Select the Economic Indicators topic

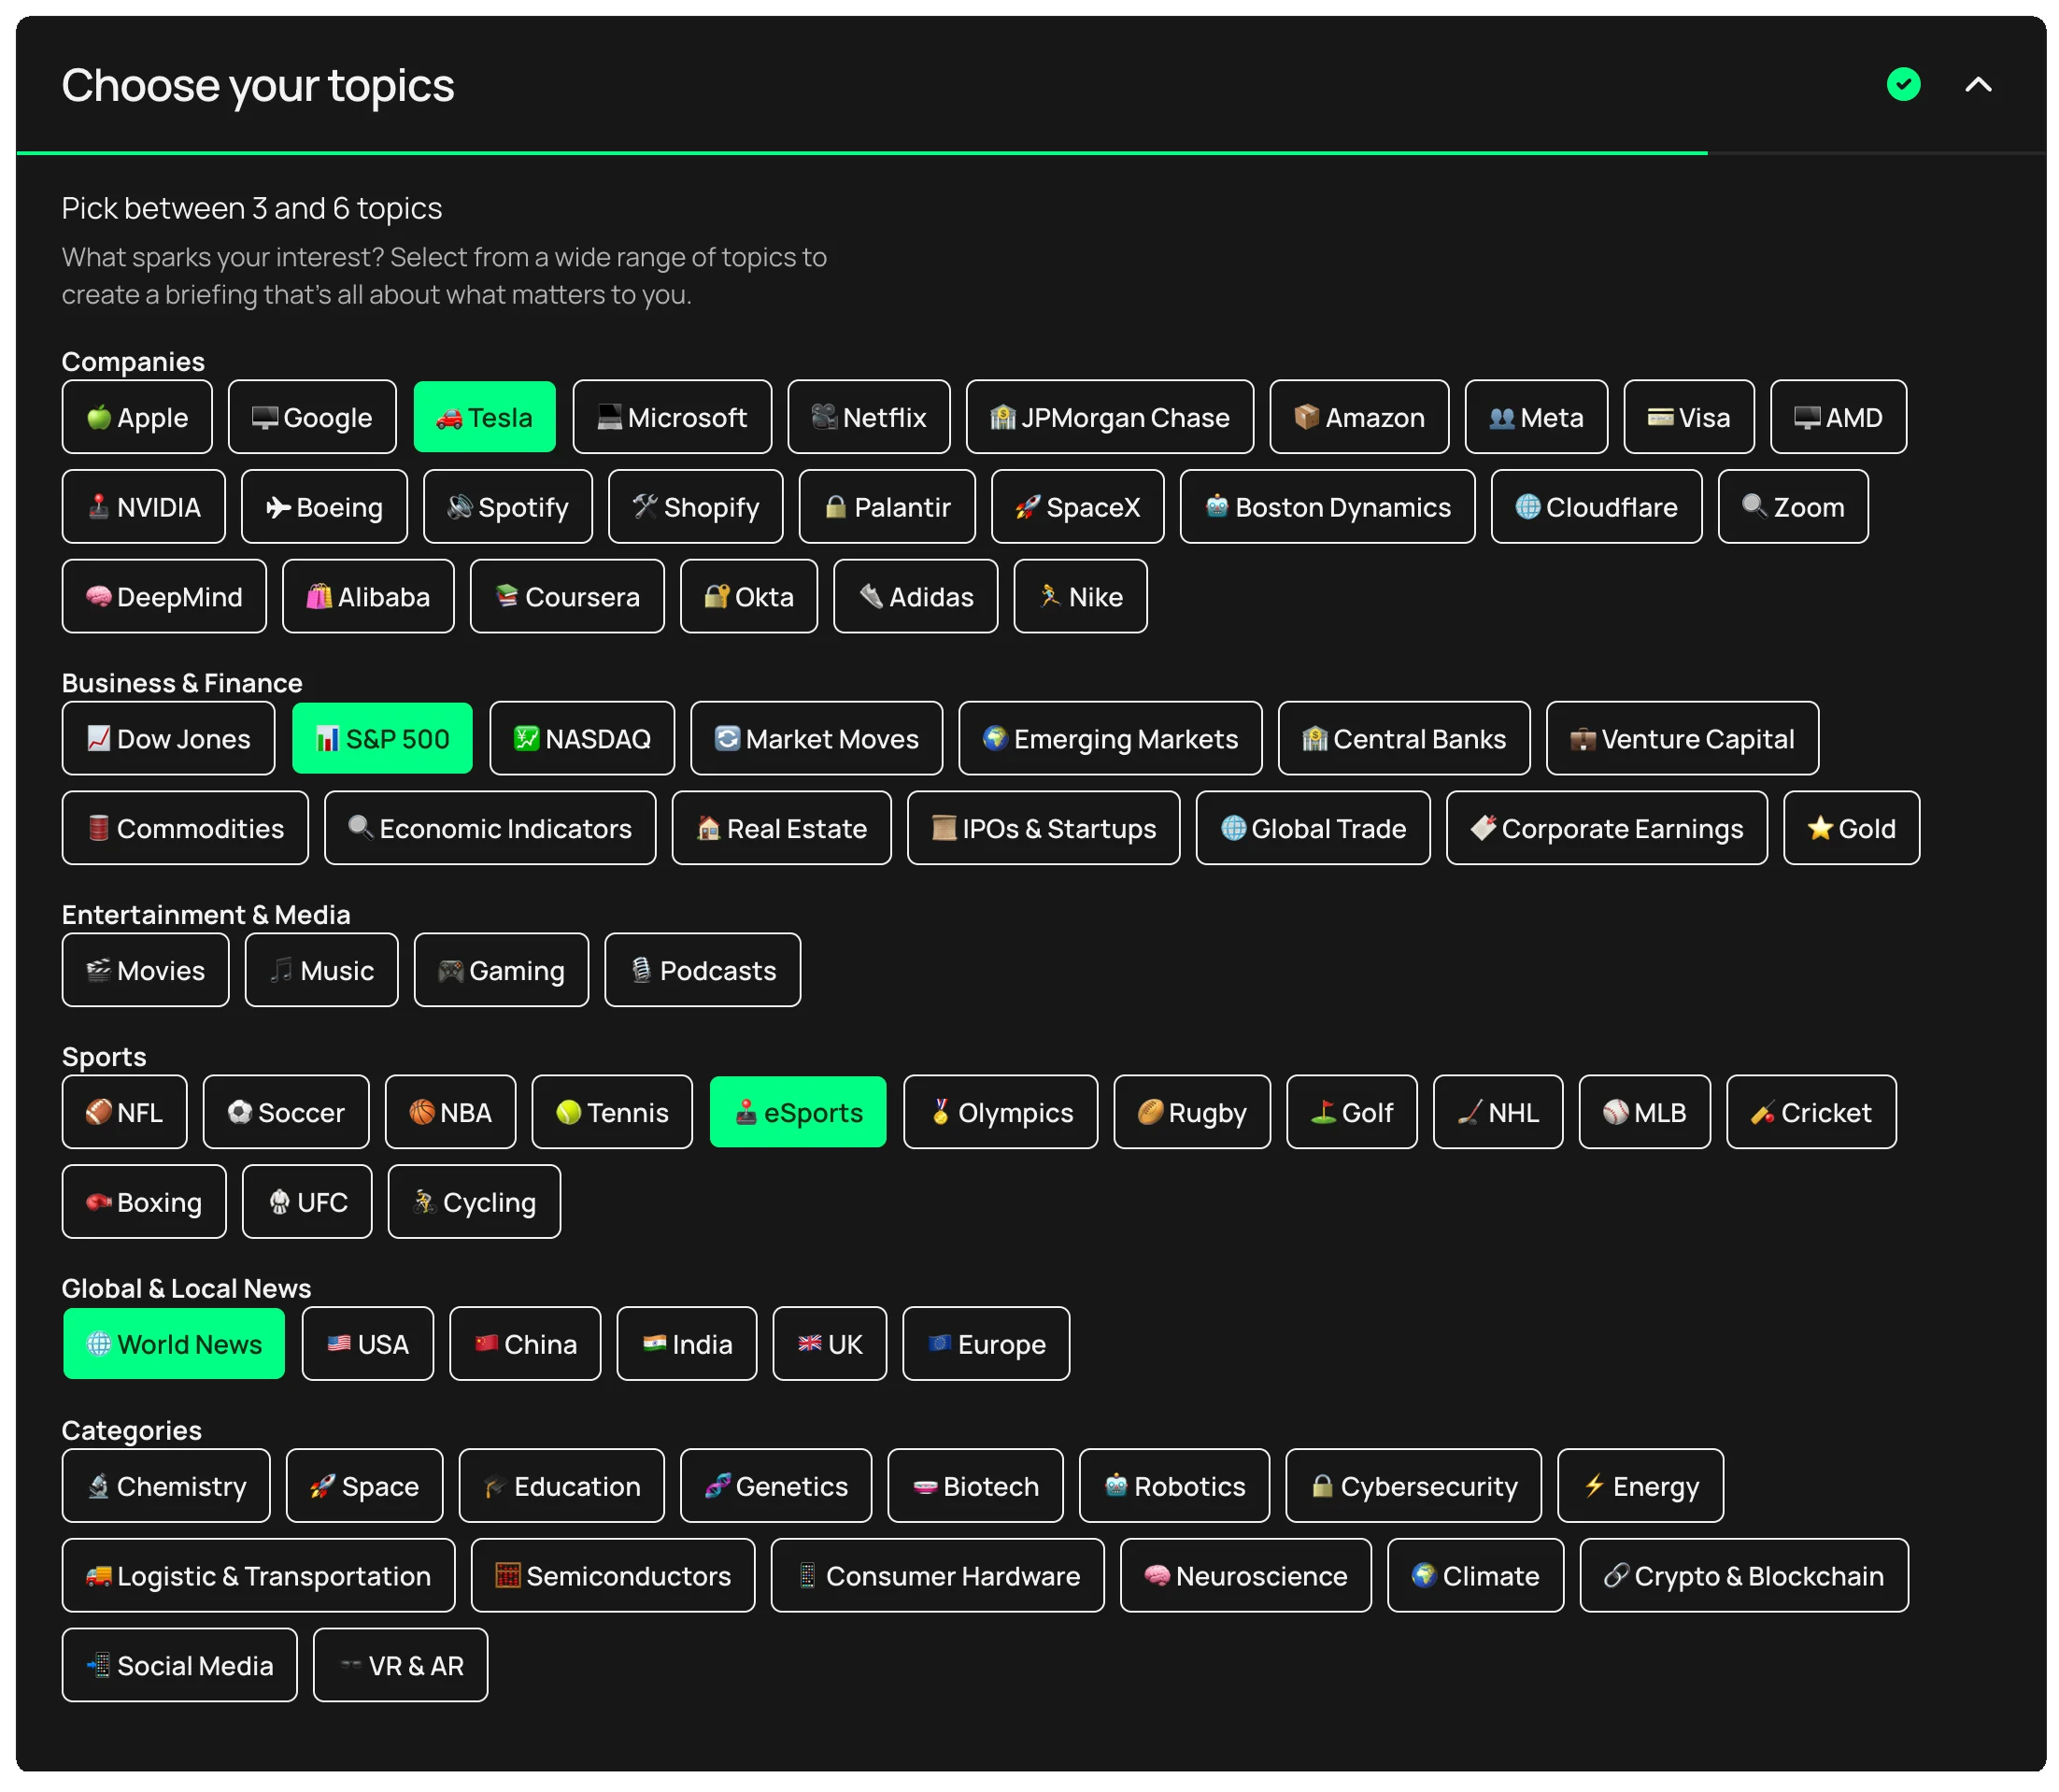coord(490,828)
